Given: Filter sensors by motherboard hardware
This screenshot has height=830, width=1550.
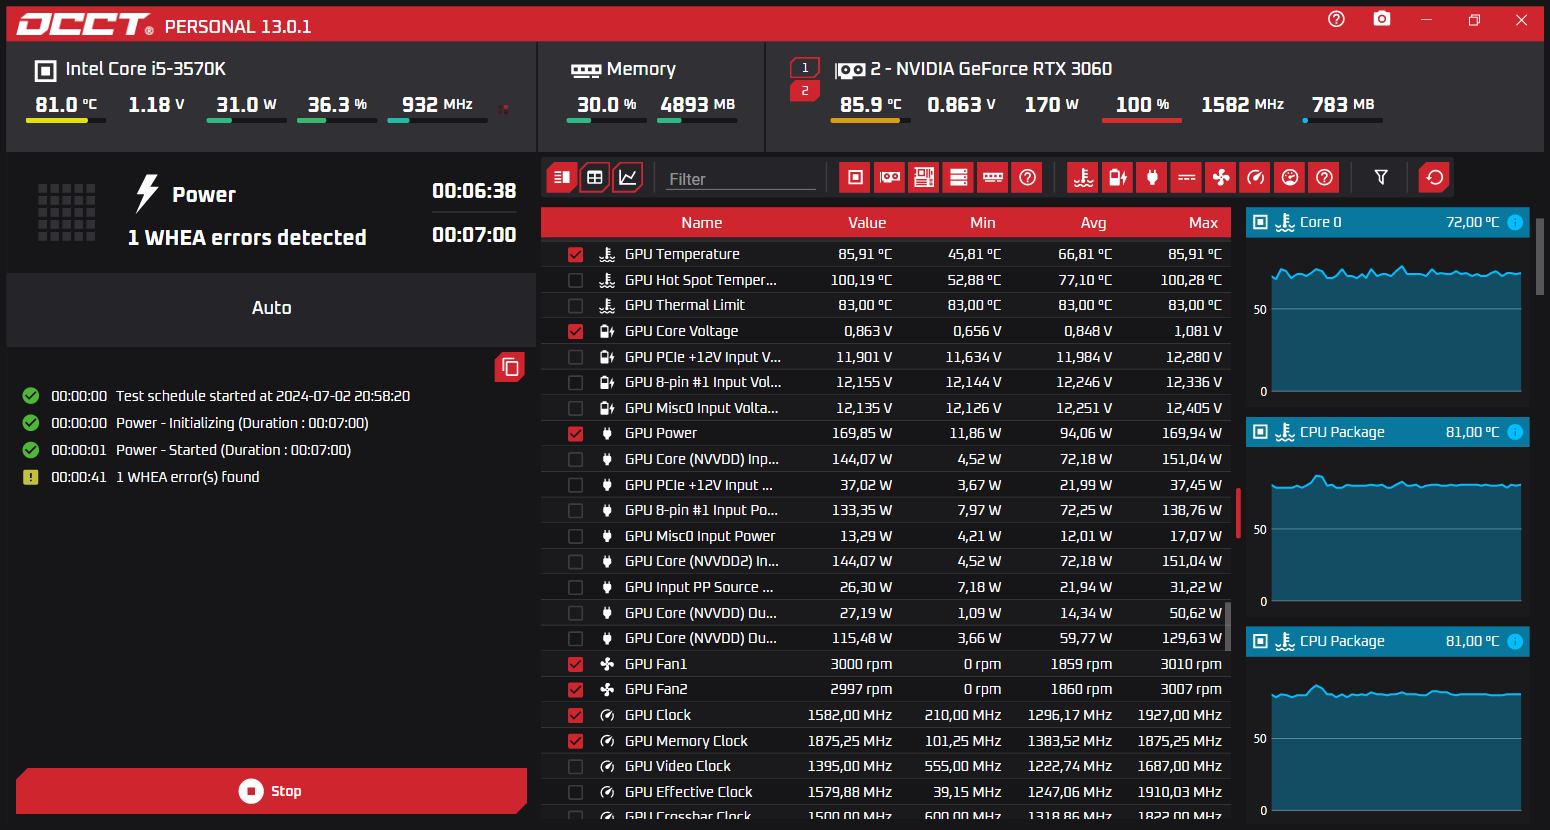Looking at the screenshot, I should point(924,178).
